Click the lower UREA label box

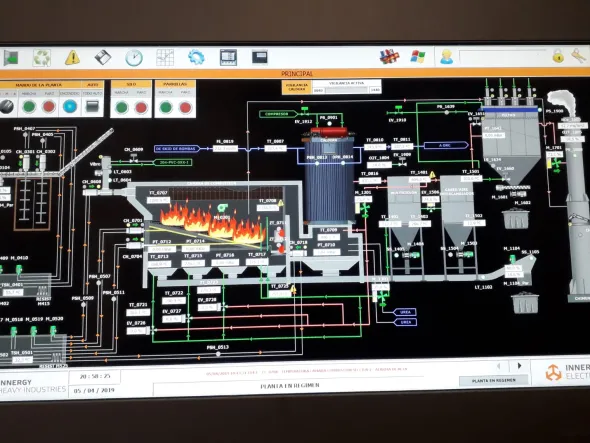405,323
